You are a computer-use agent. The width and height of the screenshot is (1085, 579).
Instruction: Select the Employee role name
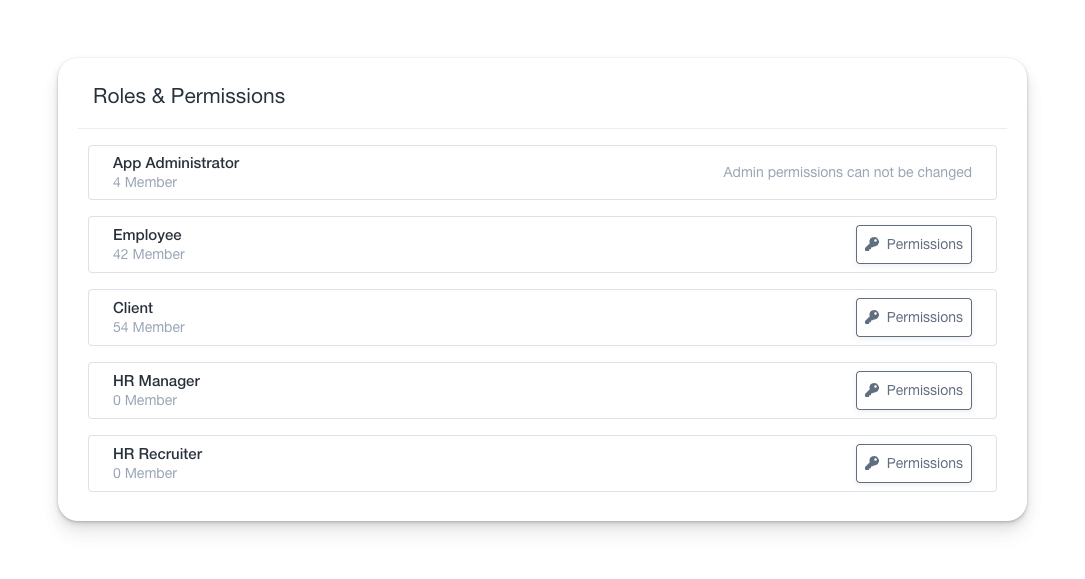(x=147, y=235)
